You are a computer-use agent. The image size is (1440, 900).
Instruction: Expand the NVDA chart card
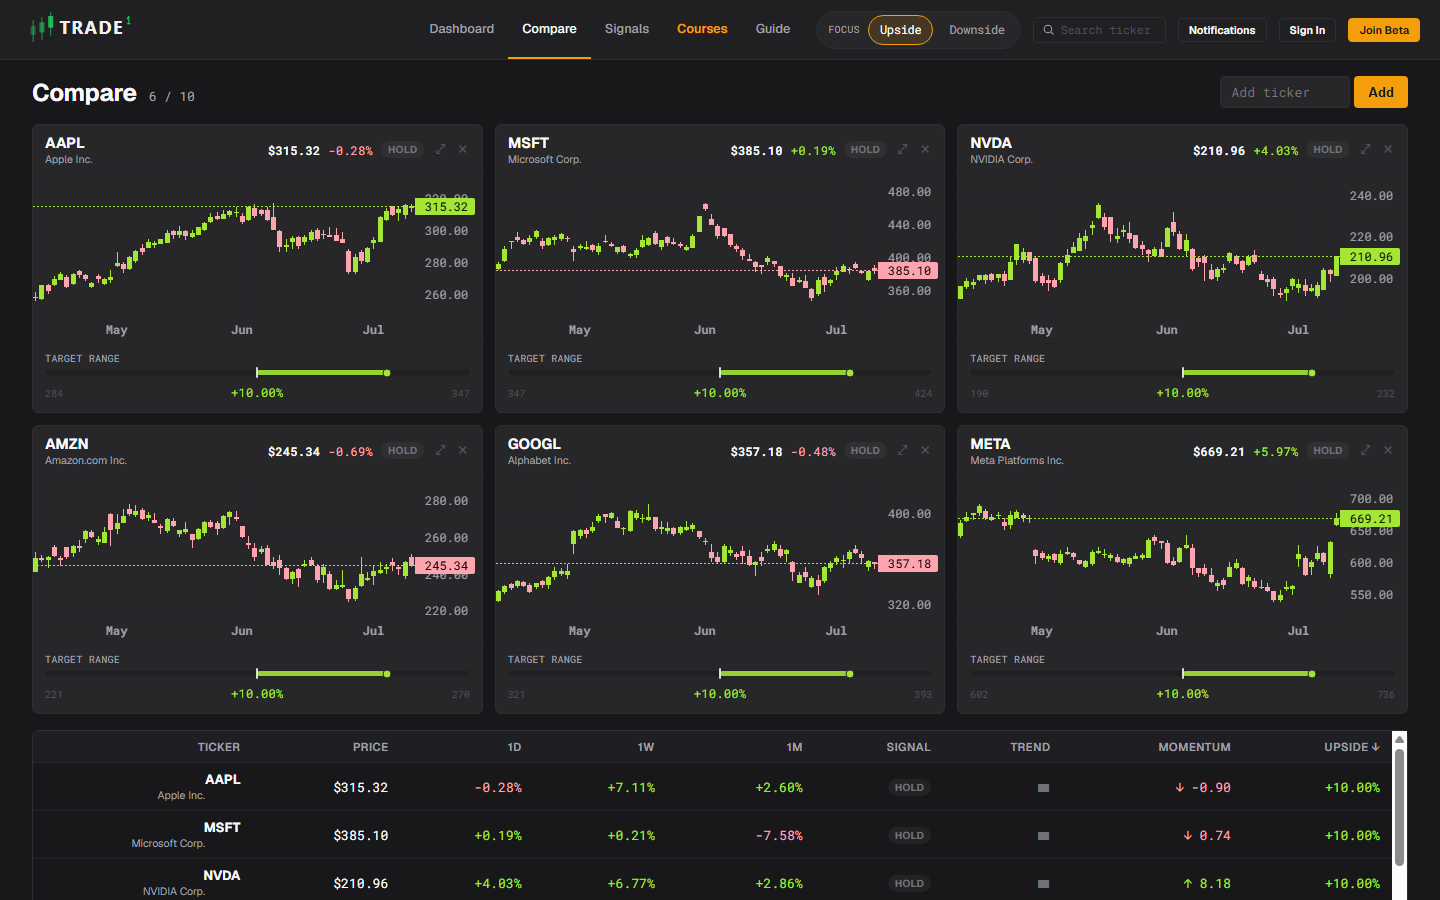1365,149
